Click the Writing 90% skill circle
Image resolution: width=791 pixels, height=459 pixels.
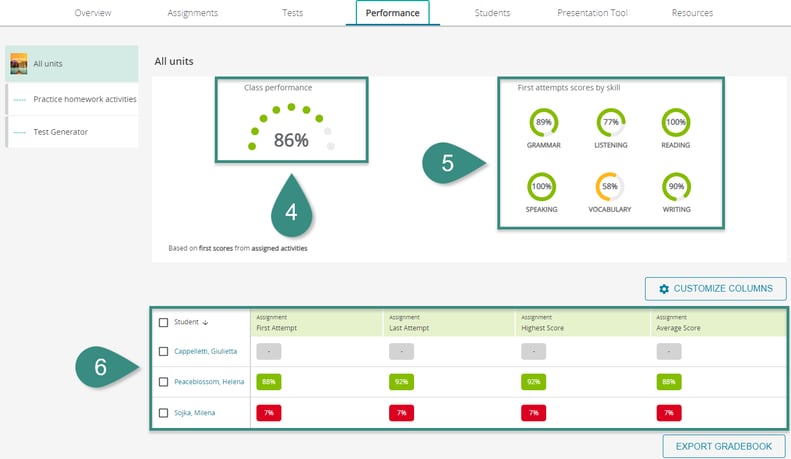pos(677,187)
